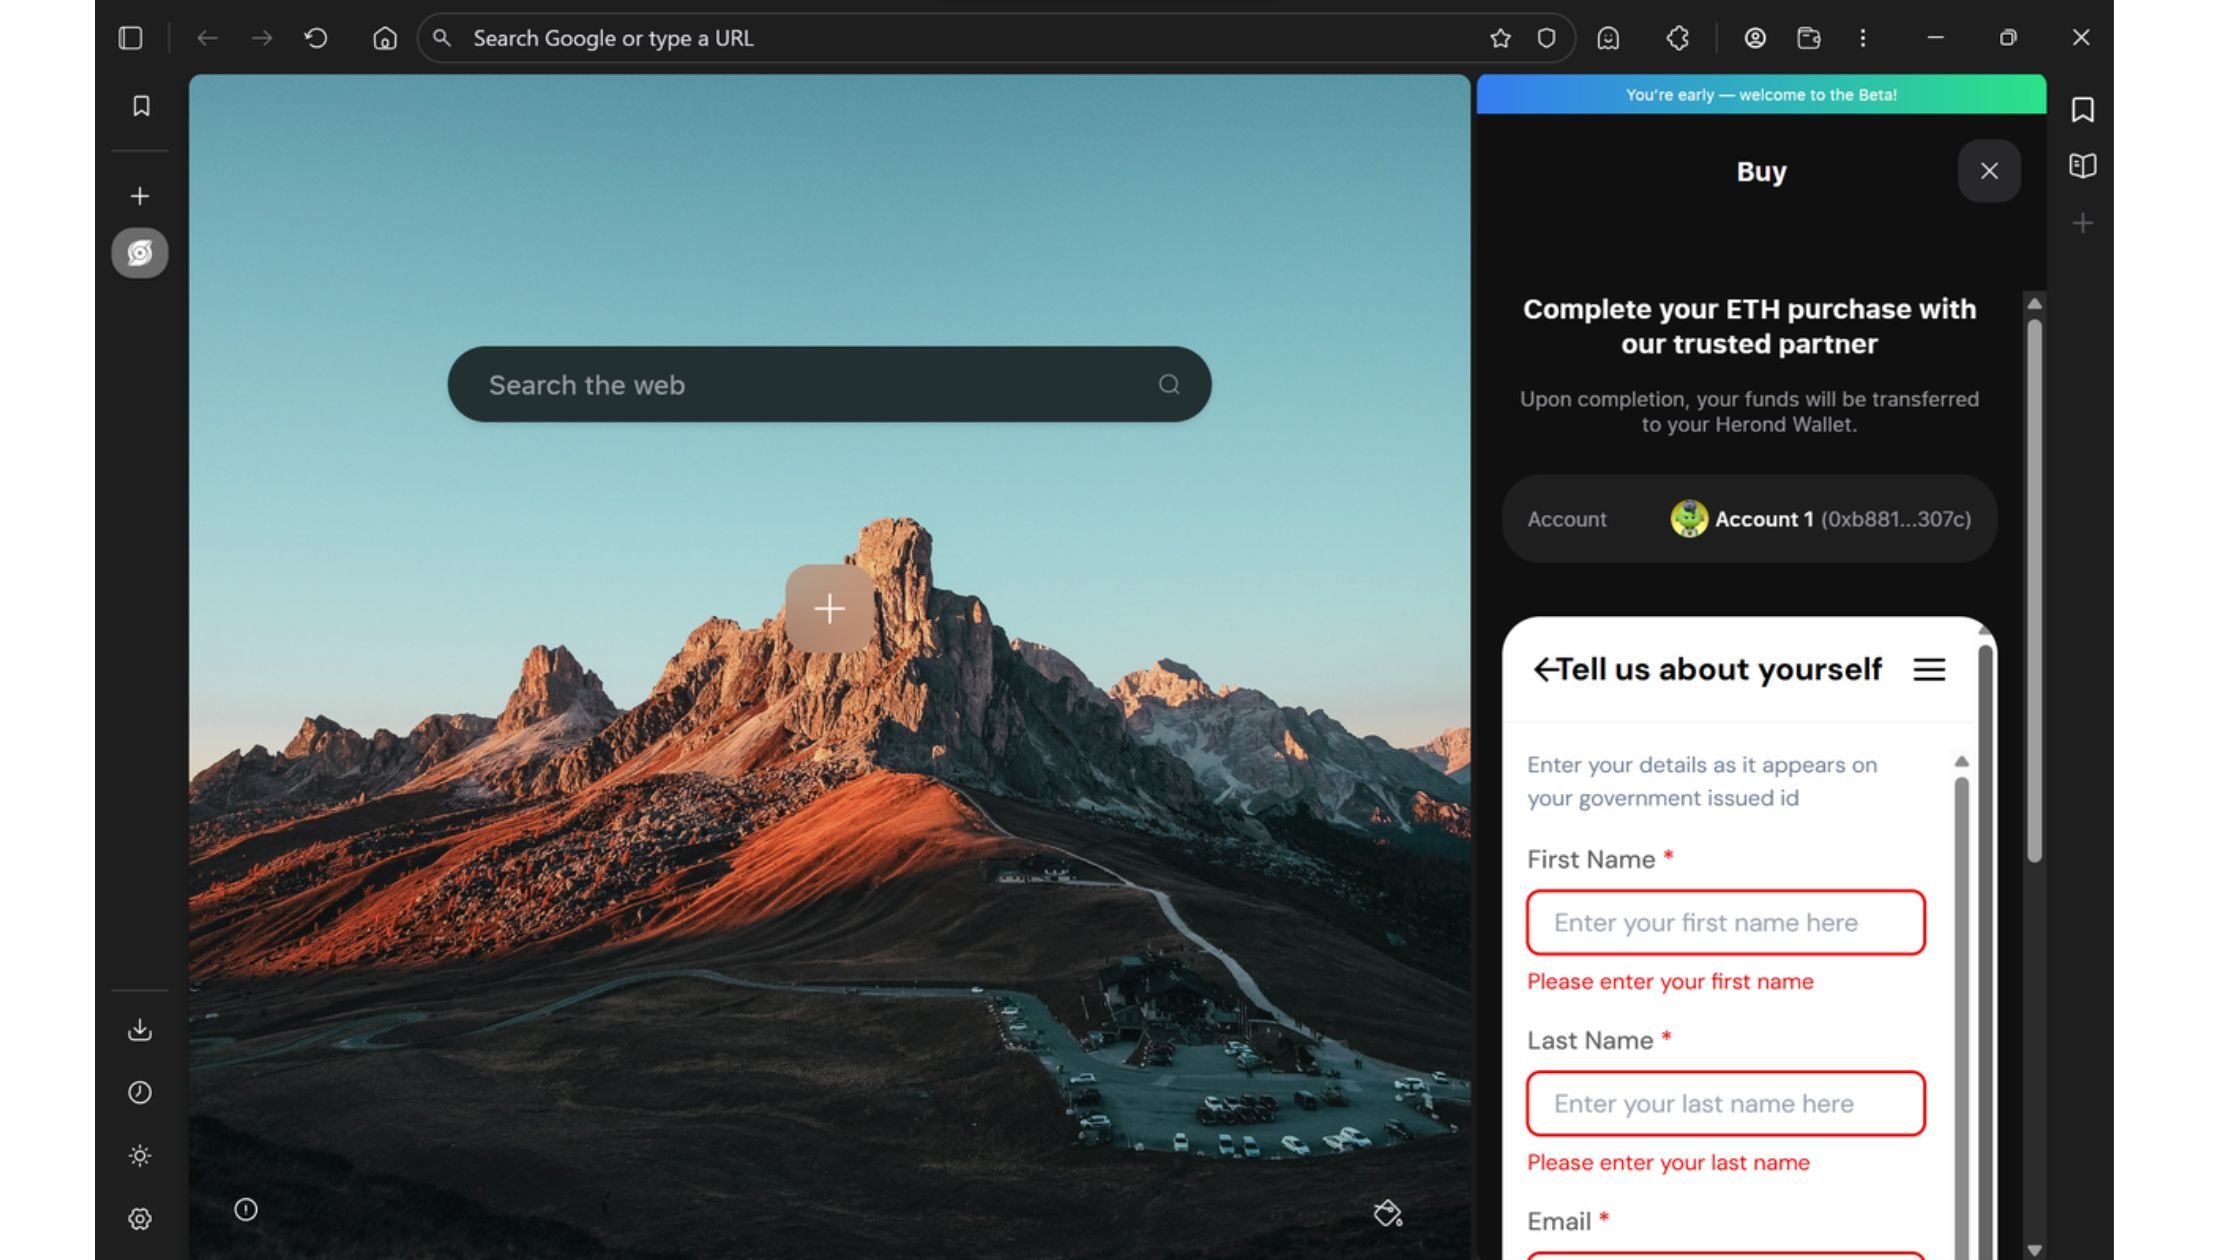The height and width of the screenshot is (1260, 2240).
Task: Open the wallet icon in toolbar
Action: pyautogui.click(x=1808, y=38)
